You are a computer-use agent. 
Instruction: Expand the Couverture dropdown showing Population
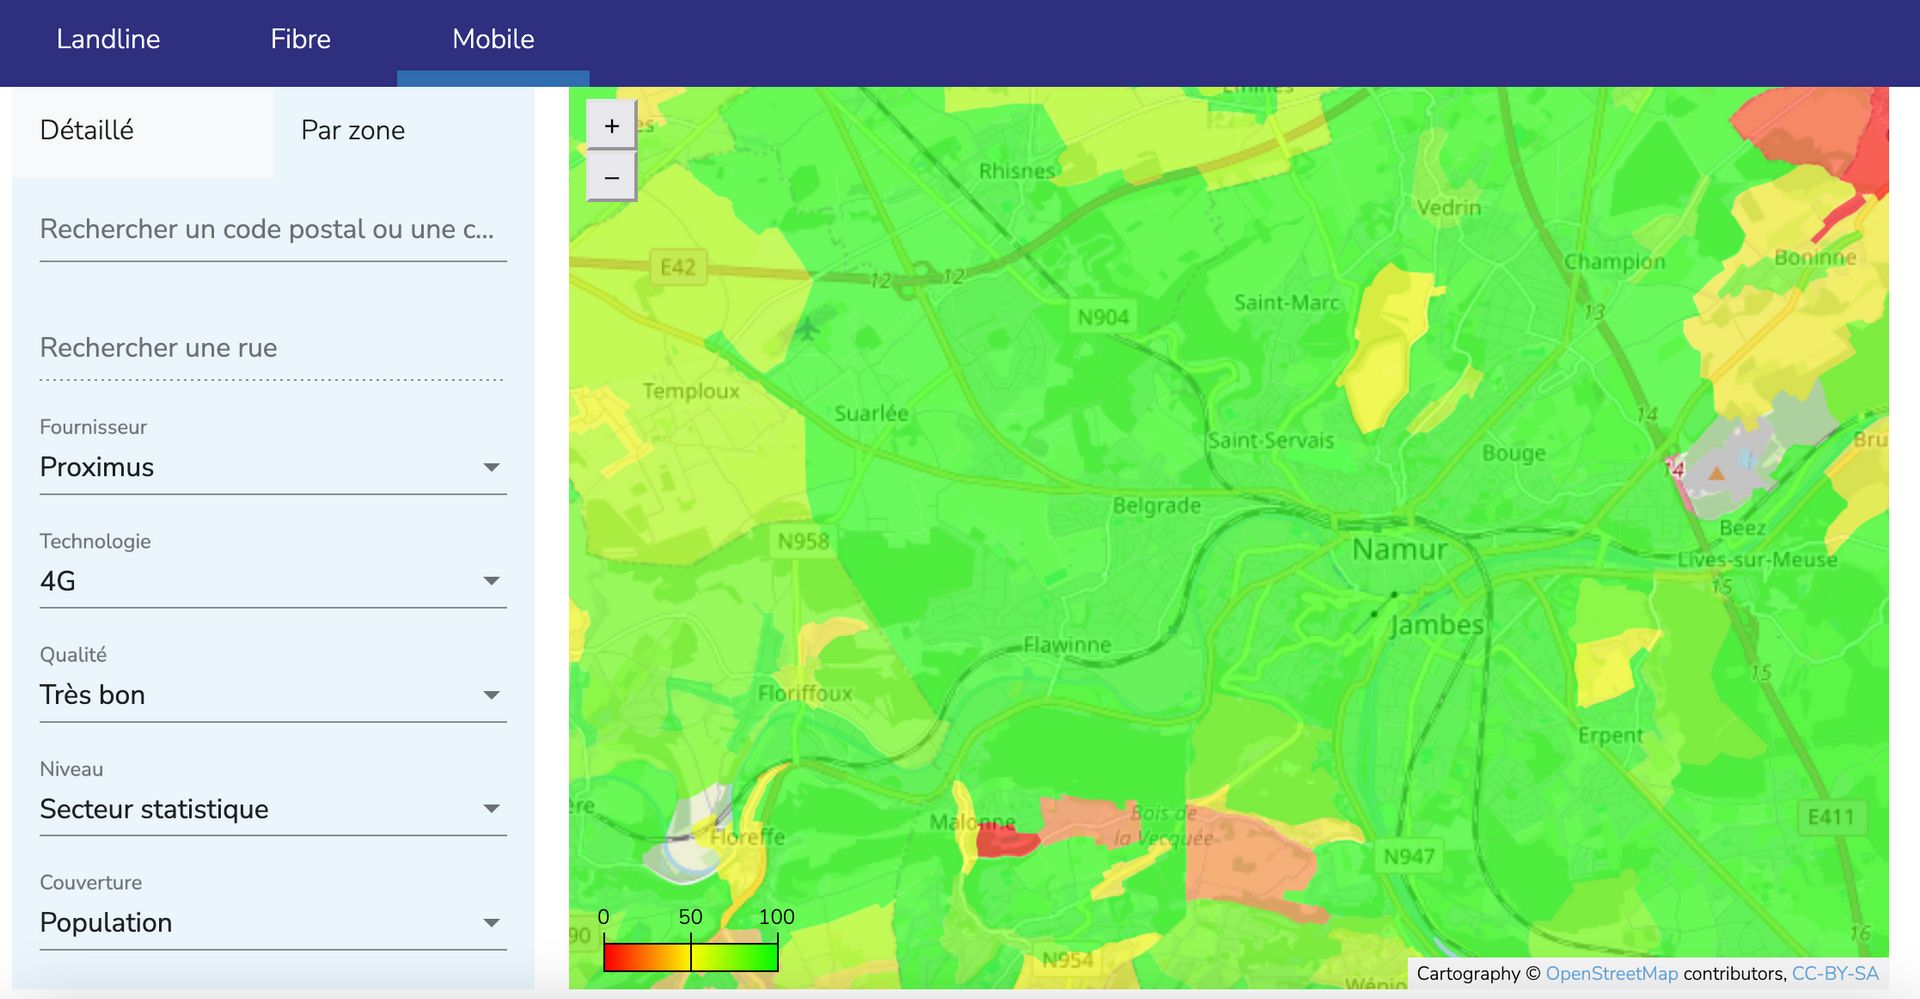[273, 923]
